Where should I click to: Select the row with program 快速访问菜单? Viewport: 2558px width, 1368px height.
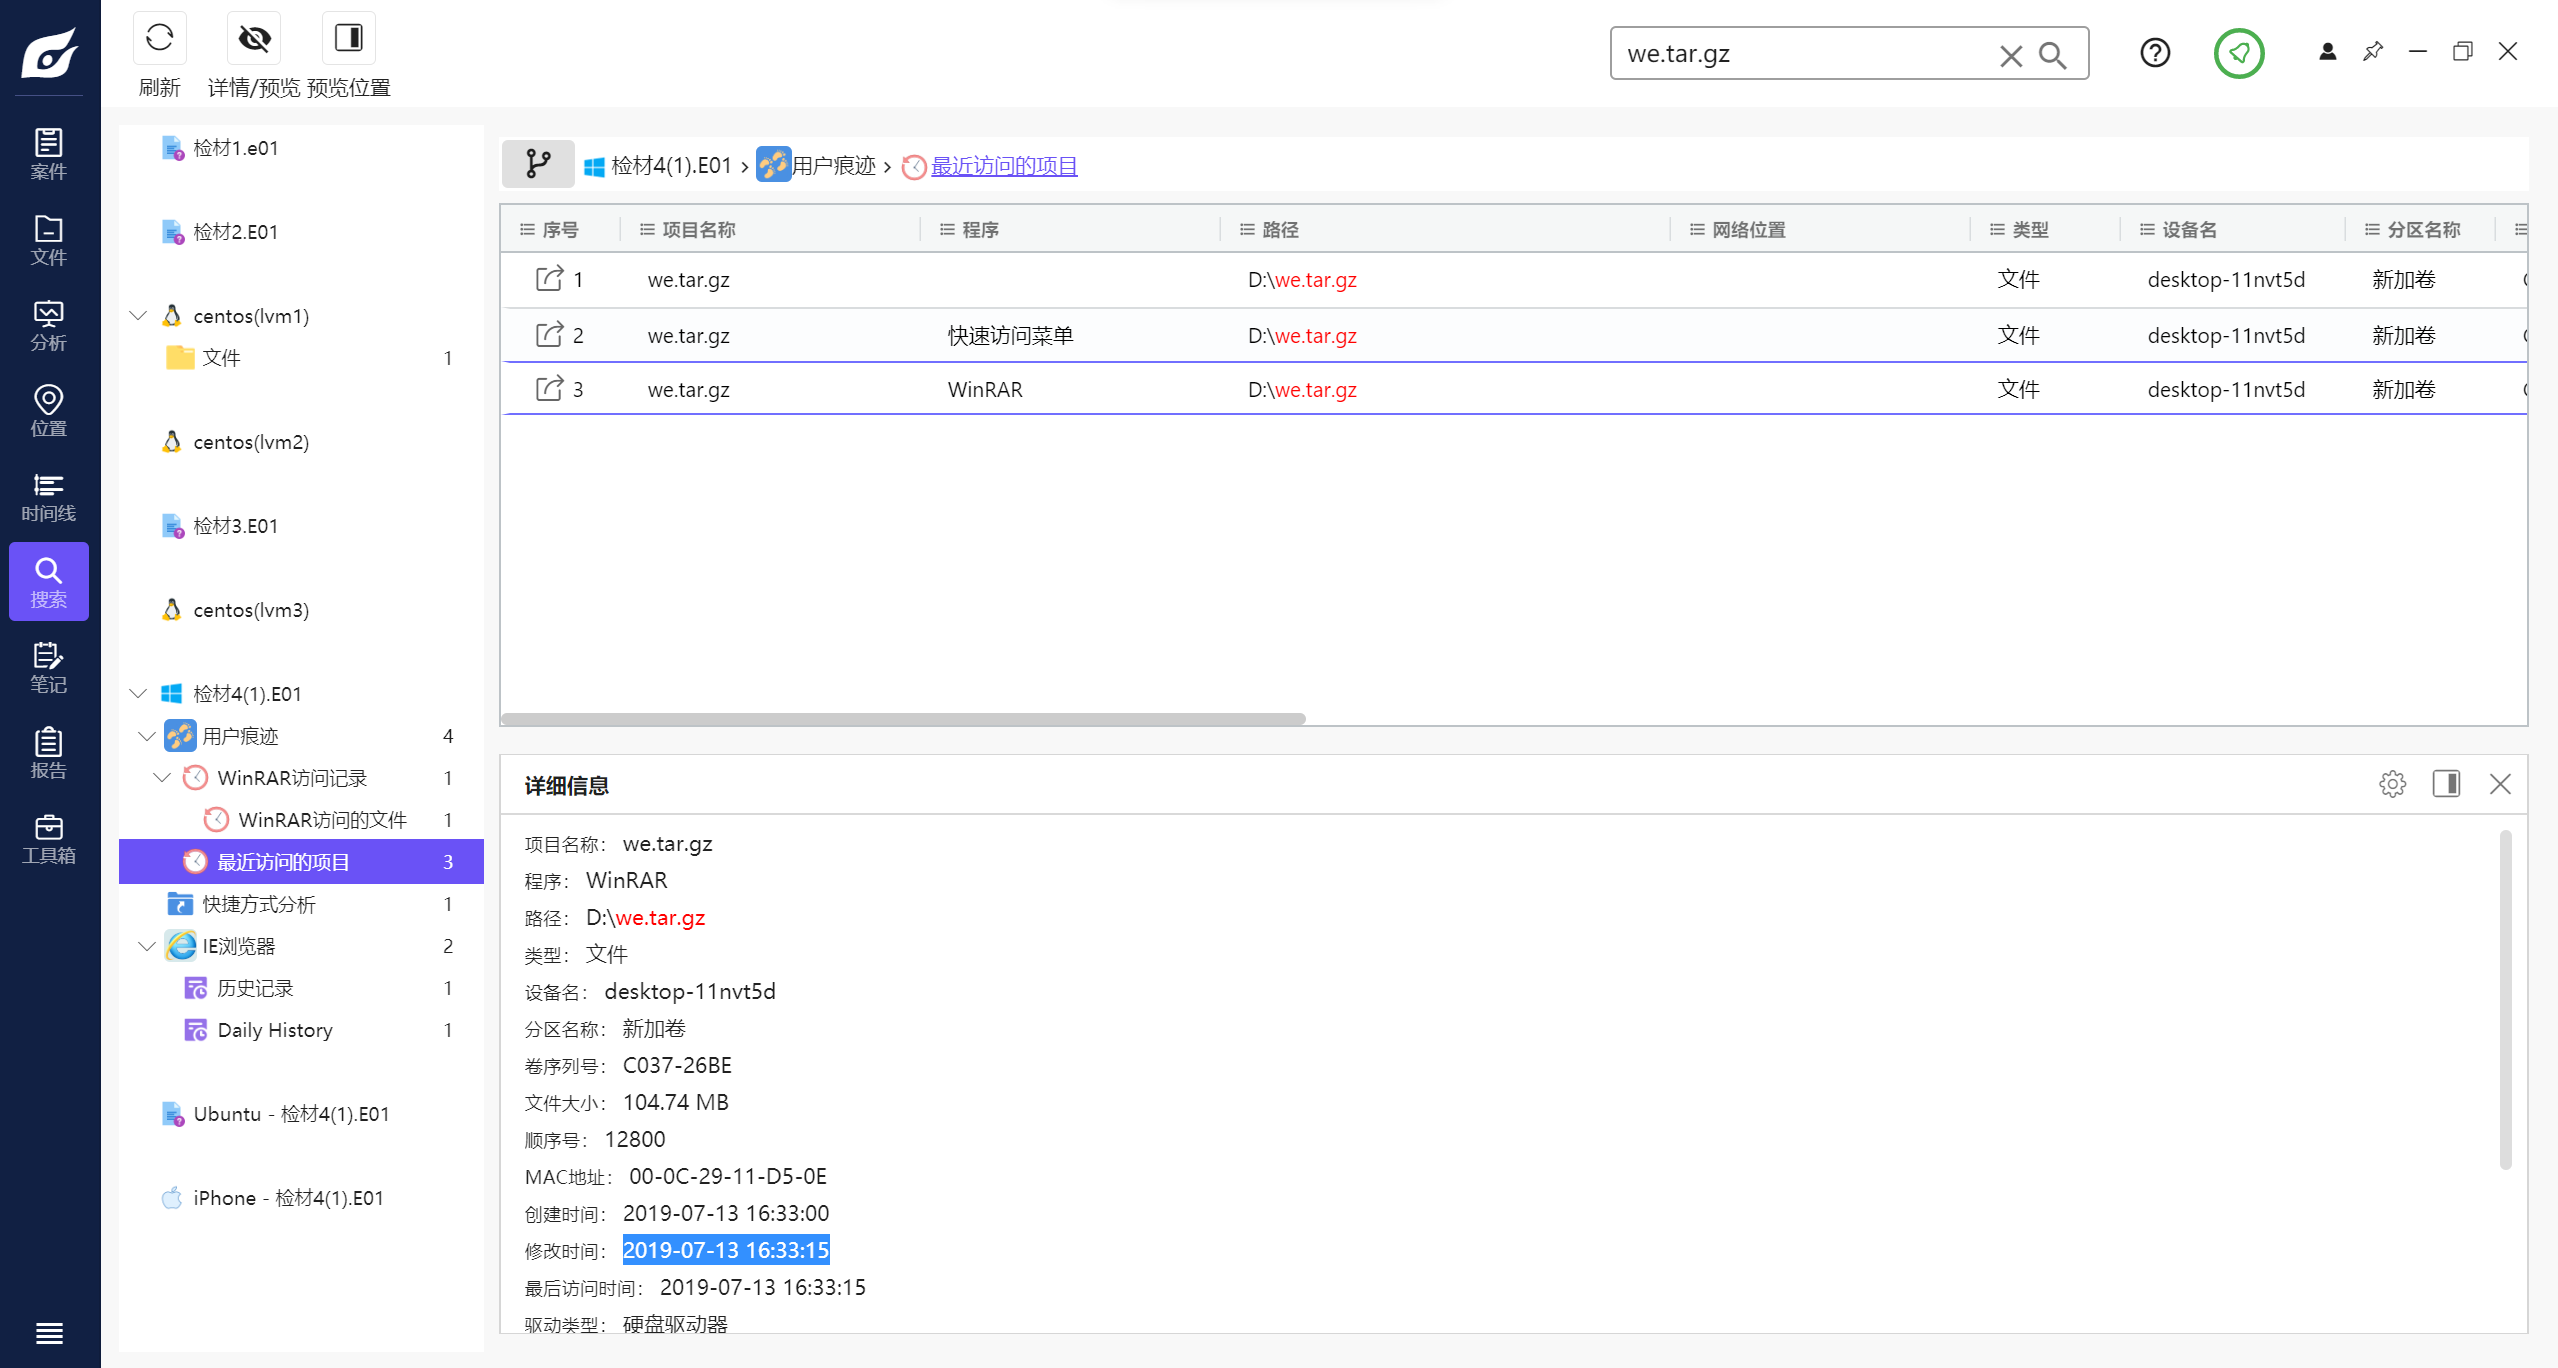[1514, 335]
